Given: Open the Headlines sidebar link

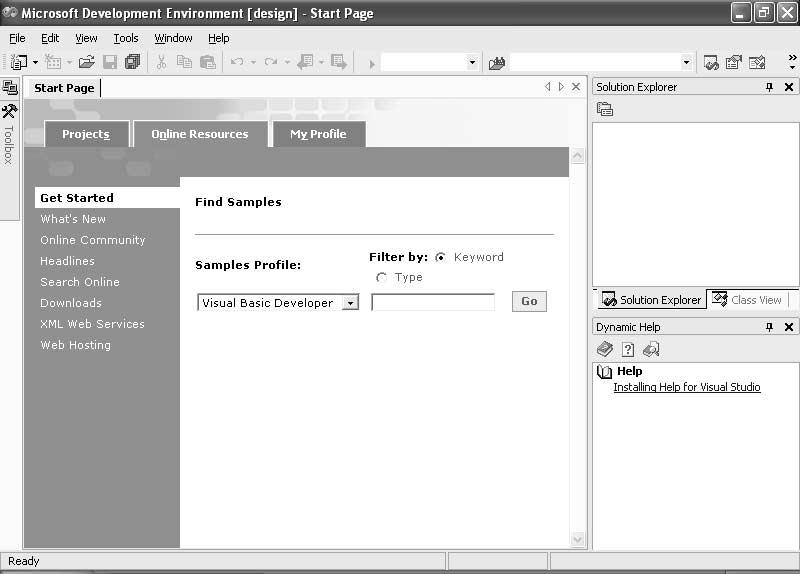Looking at the screenshot, I should point(67,261).
